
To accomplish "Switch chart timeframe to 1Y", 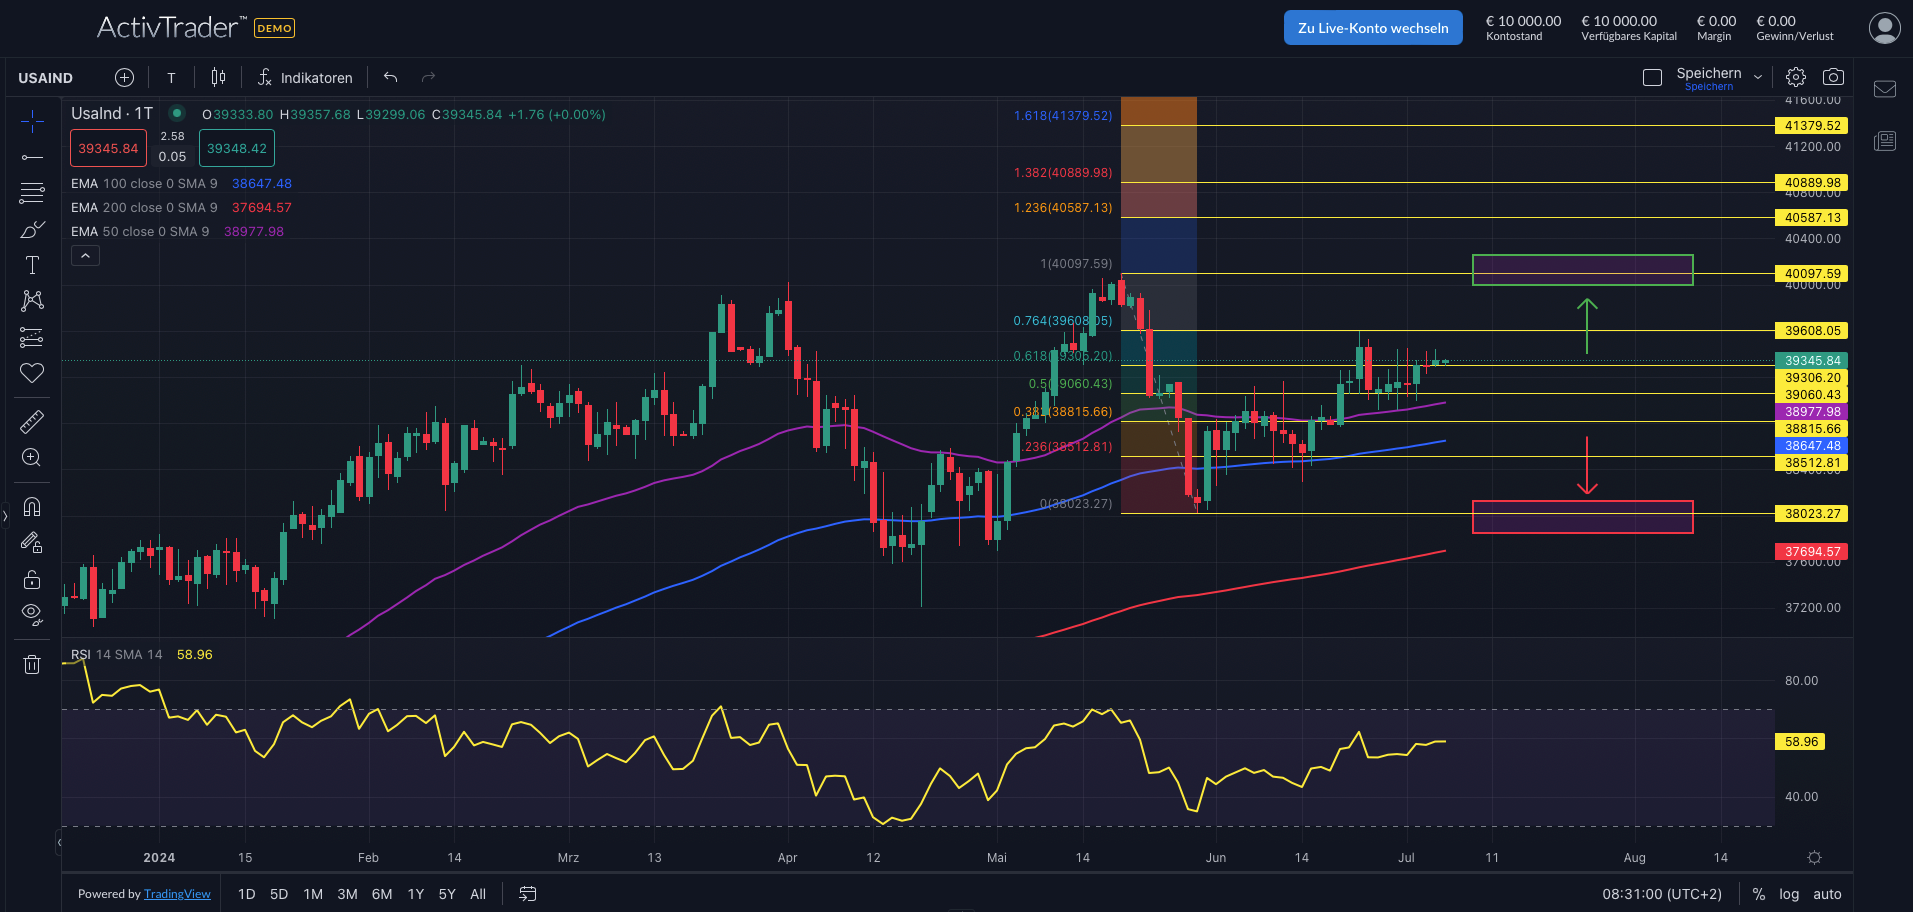I will point(415,893).
